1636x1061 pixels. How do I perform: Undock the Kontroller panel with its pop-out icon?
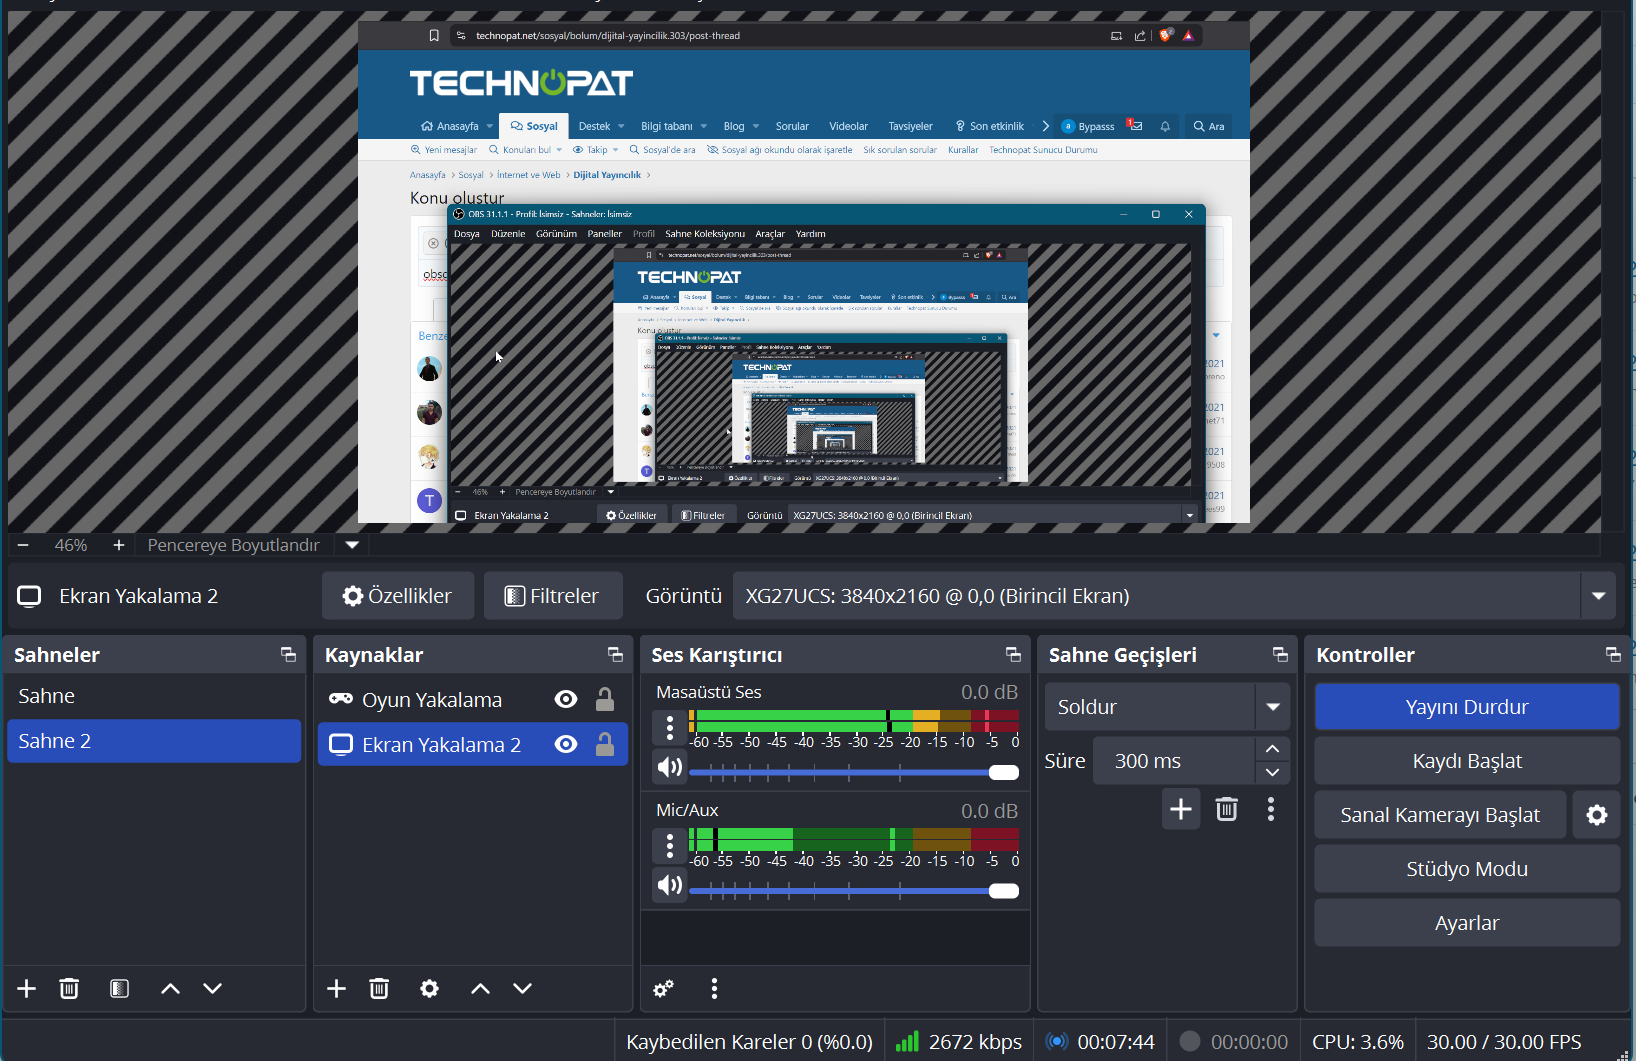click(x=1613, y=655)
